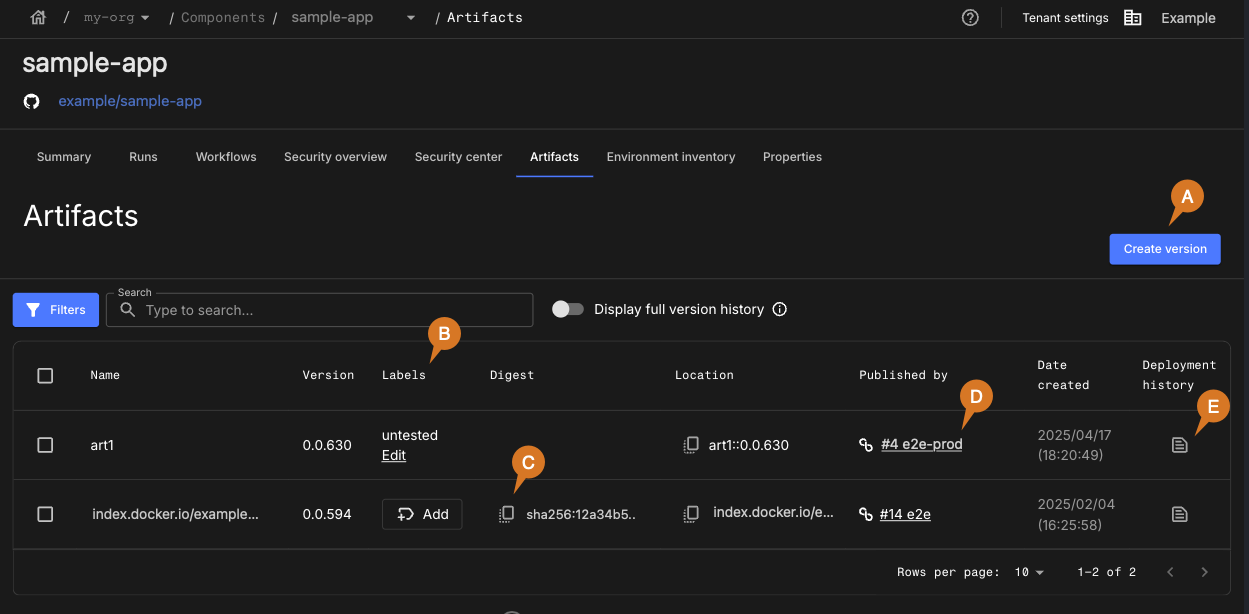This screenshot has width=1249, height=614.
Task: Click Artifacts in the breadcrumb
Action: click(484, 18)
